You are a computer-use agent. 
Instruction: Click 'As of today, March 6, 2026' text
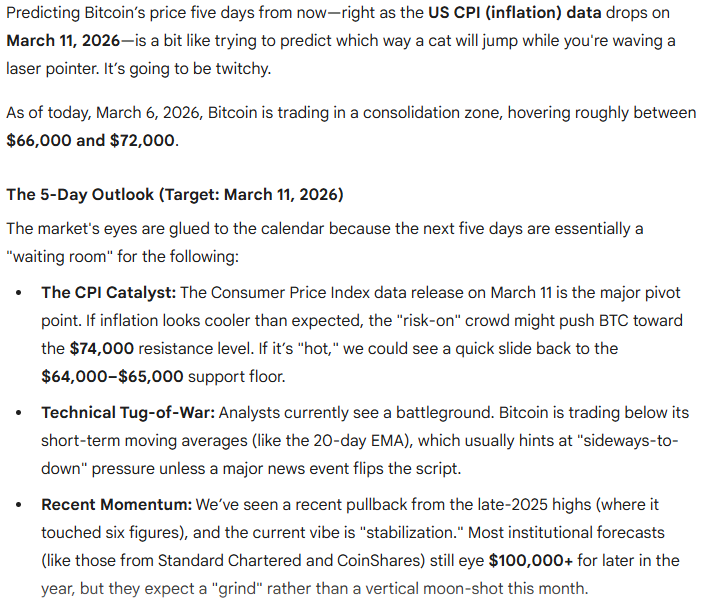coord(105,113)
